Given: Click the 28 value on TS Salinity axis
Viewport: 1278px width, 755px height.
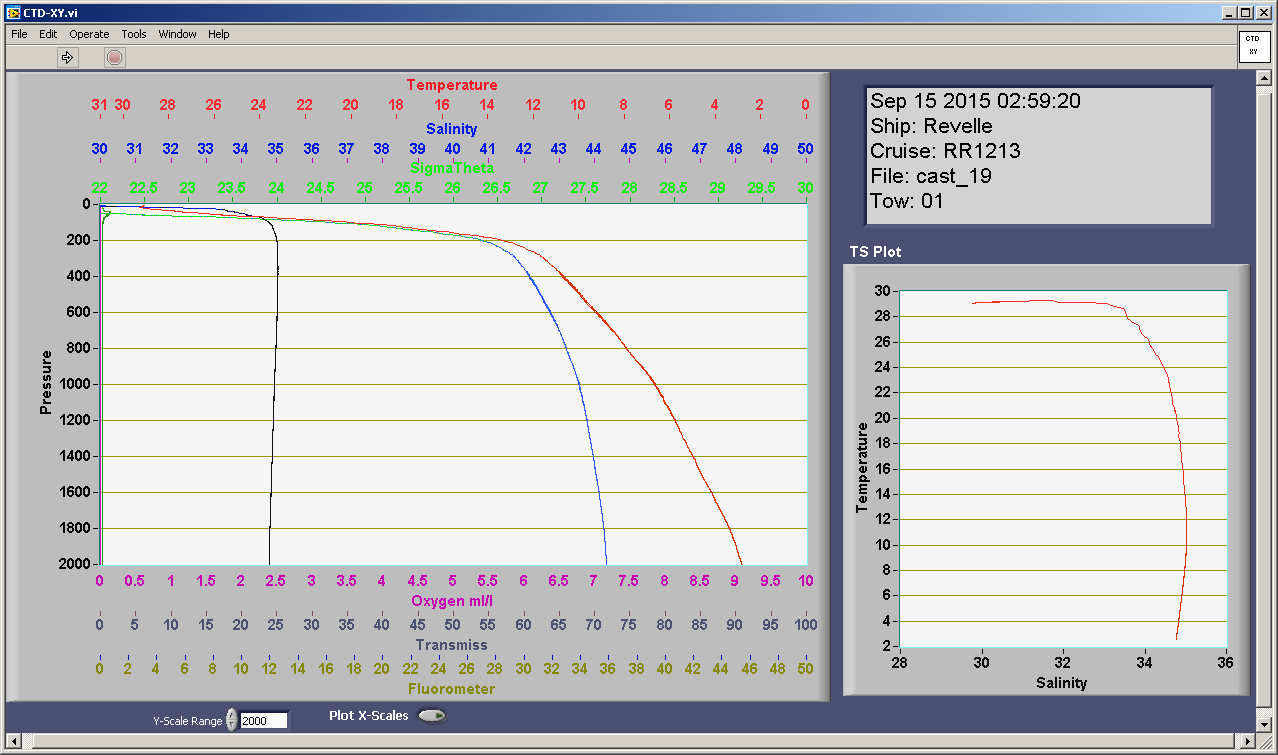Looking at the screenshot, I should [900, 662].
